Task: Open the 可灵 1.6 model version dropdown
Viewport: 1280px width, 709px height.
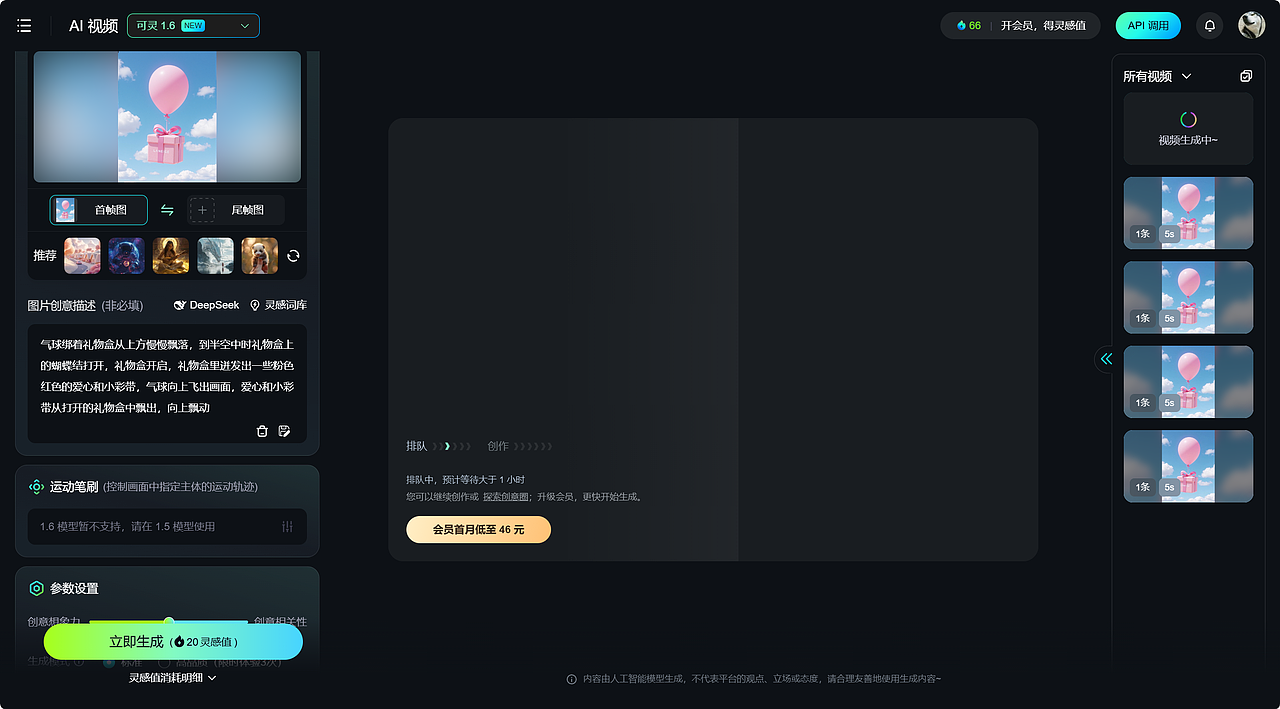Action: pos(193,26)
